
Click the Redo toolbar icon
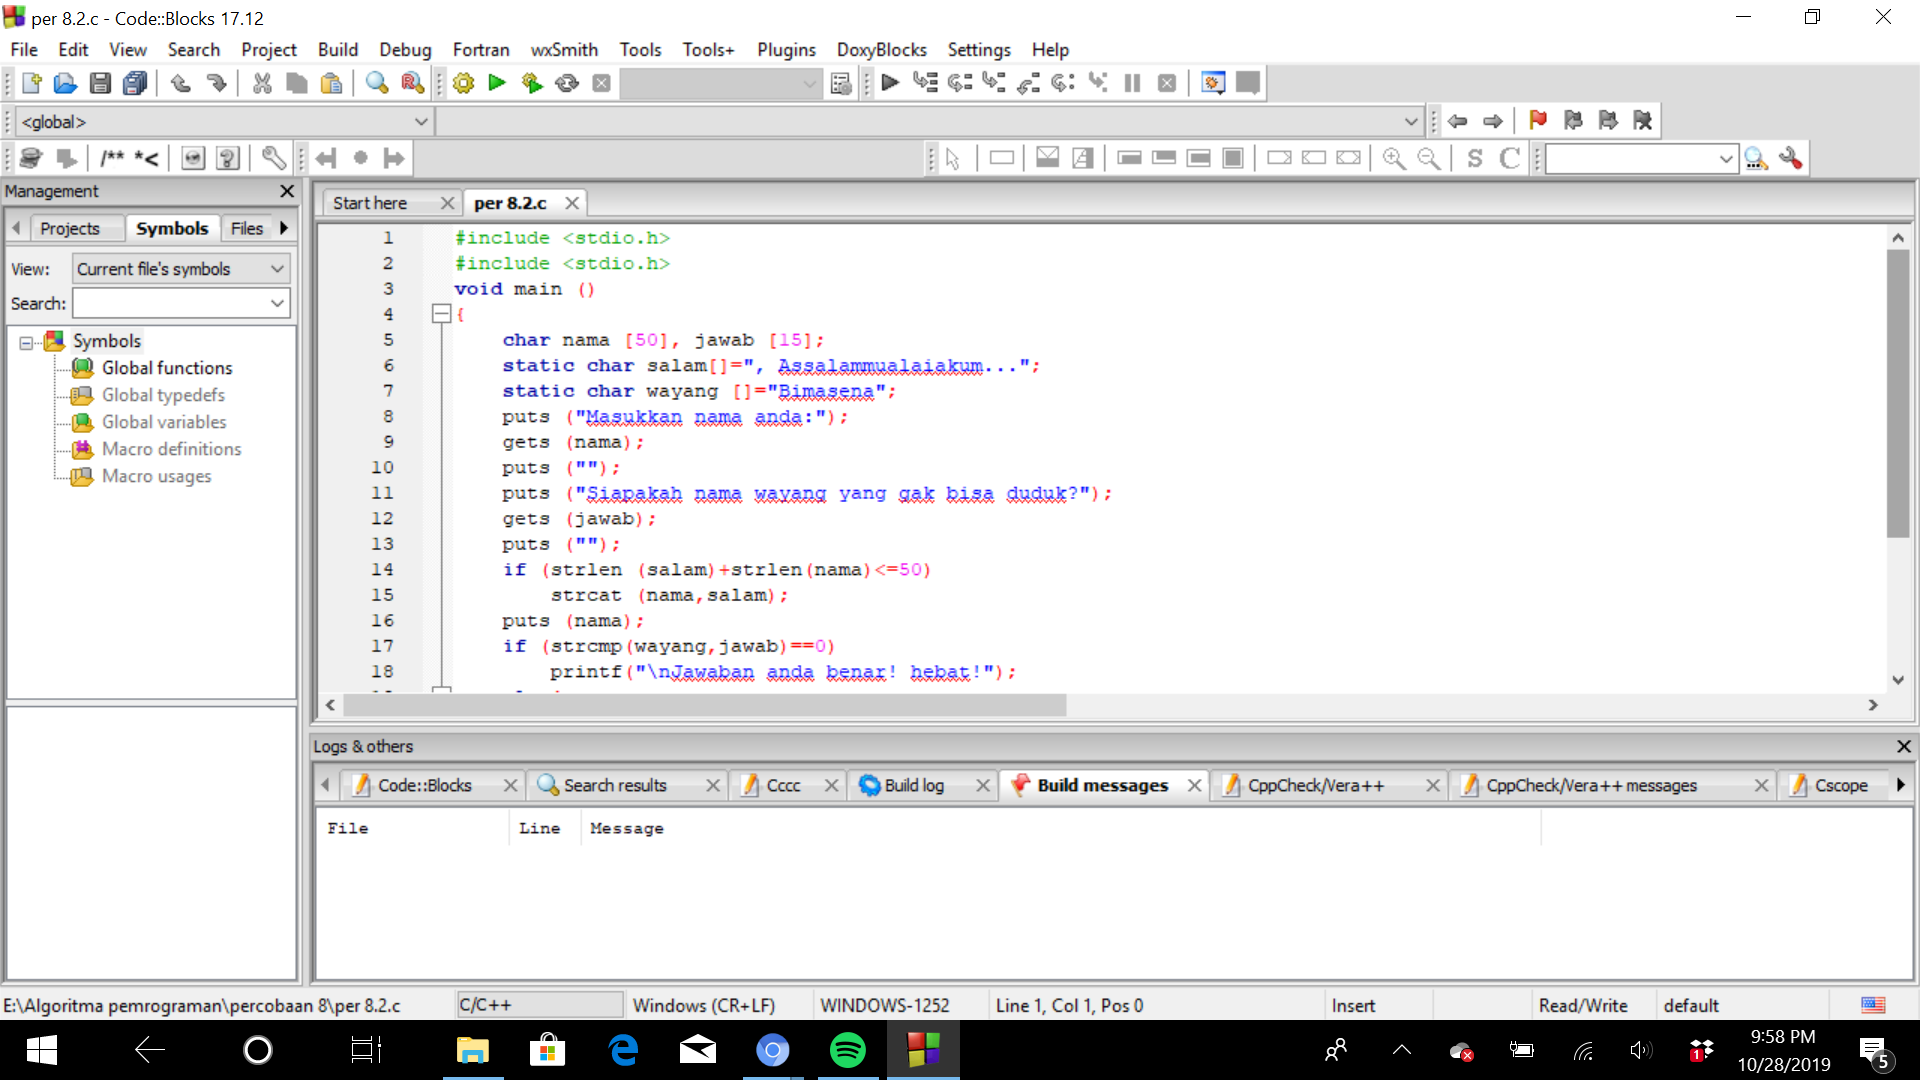[216, 83]
